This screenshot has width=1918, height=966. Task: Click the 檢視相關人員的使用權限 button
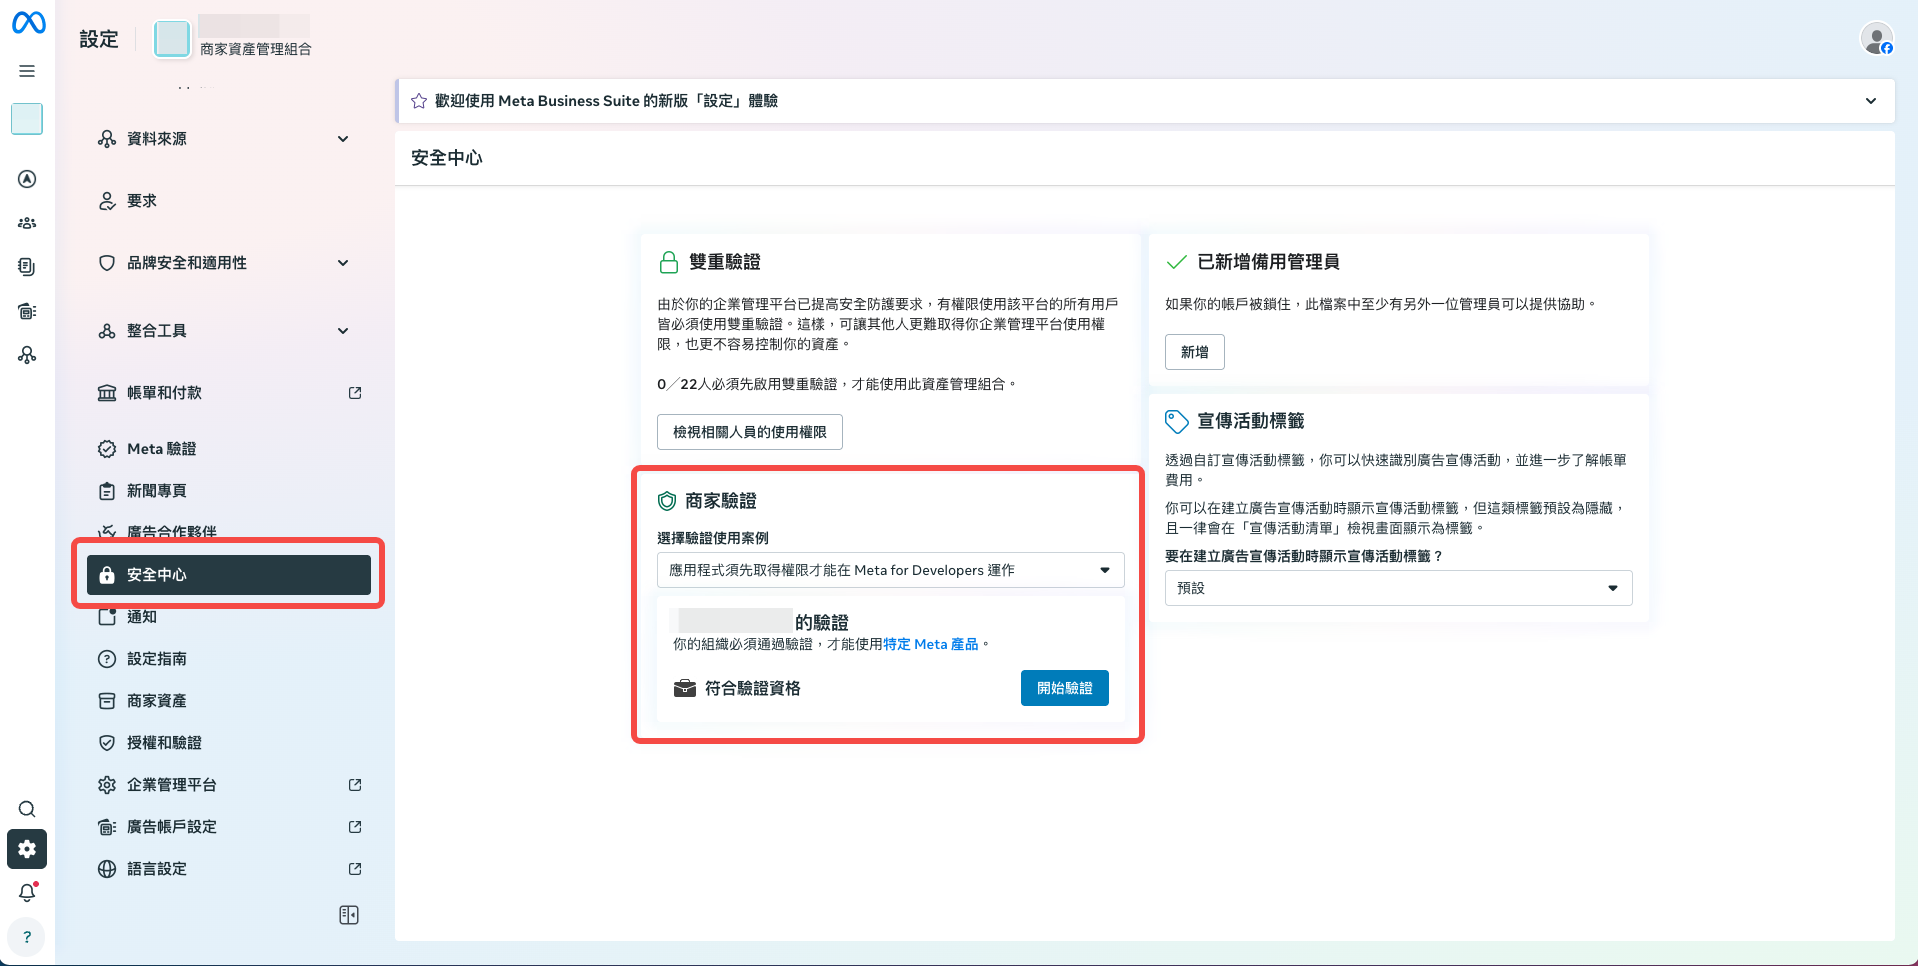(749, 432)
